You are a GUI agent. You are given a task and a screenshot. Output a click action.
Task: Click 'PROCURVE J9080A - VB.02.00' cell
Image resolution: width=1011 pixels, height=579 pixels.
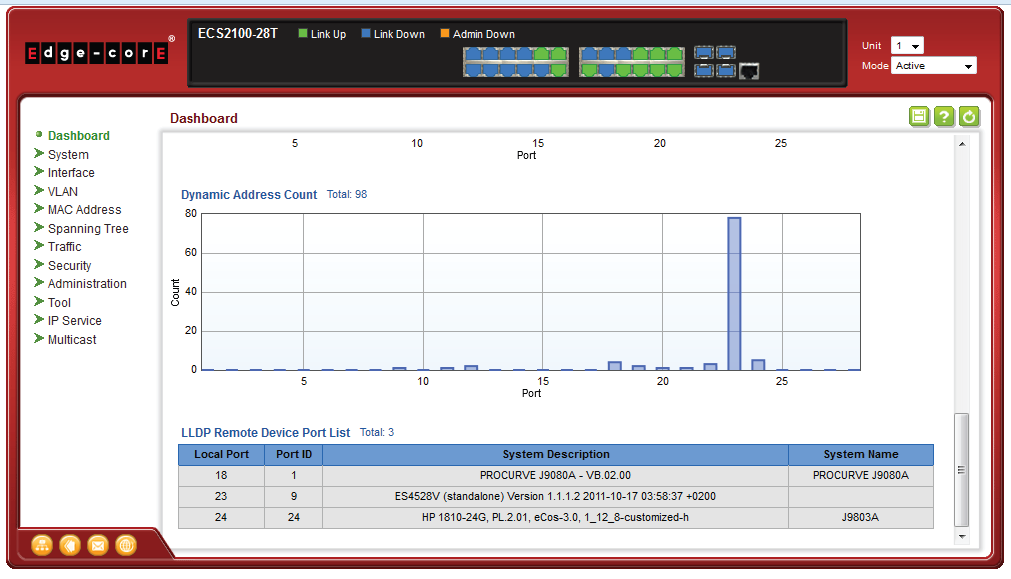[555, 475]
